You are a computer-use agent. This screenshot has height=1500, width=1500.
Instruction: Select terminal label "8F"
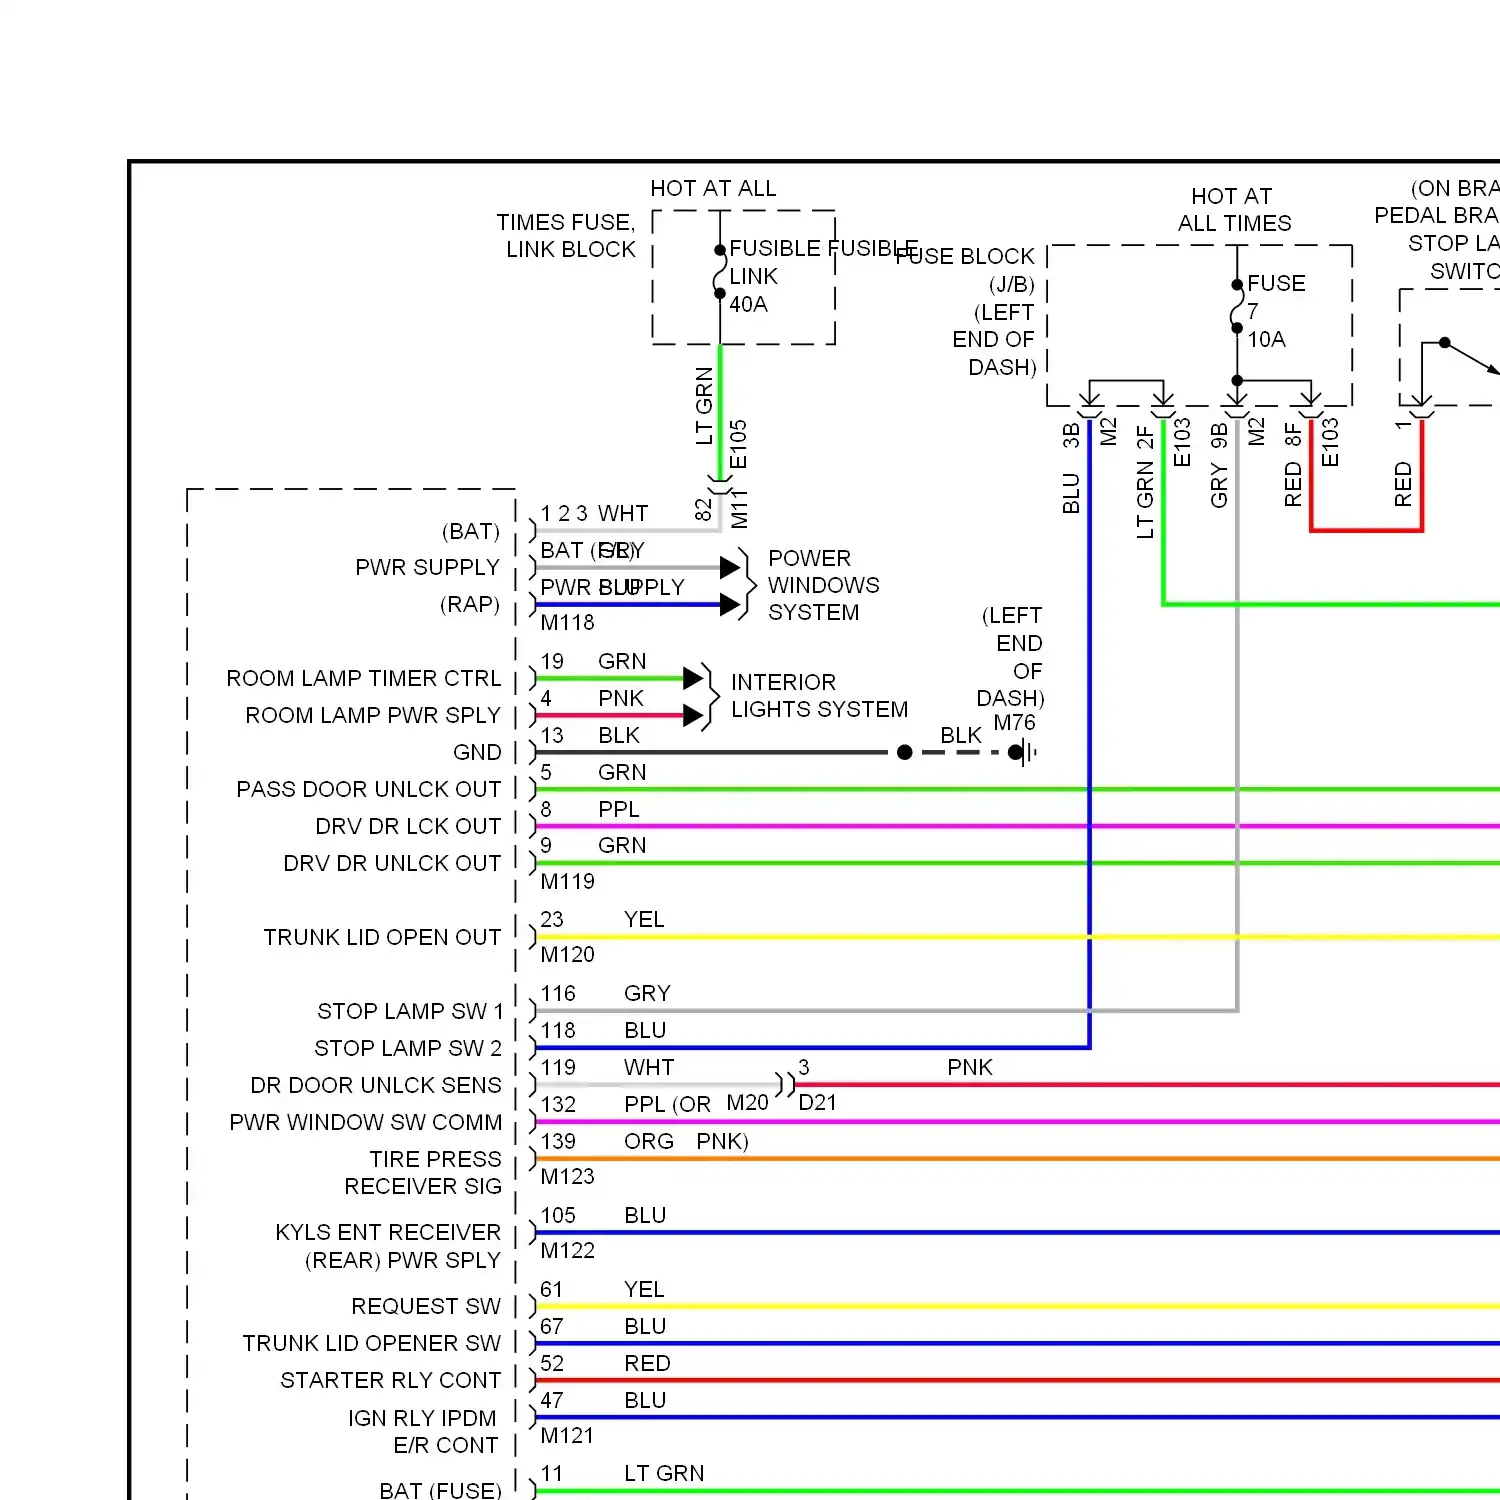[x=1293, y=435]
